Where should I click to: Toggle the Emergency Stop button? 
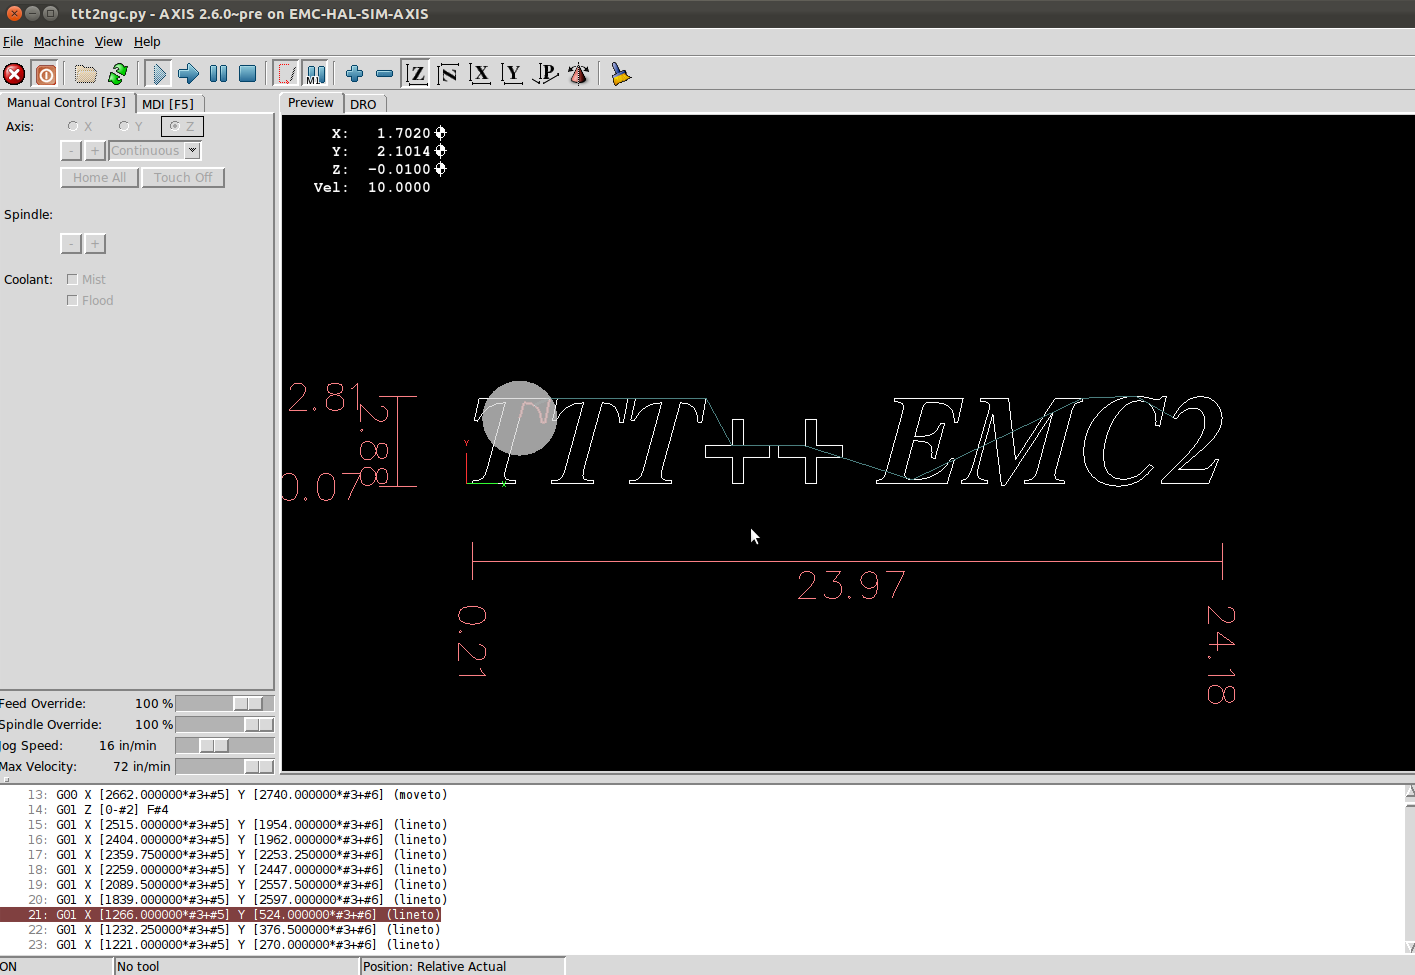tap(14, 74)
